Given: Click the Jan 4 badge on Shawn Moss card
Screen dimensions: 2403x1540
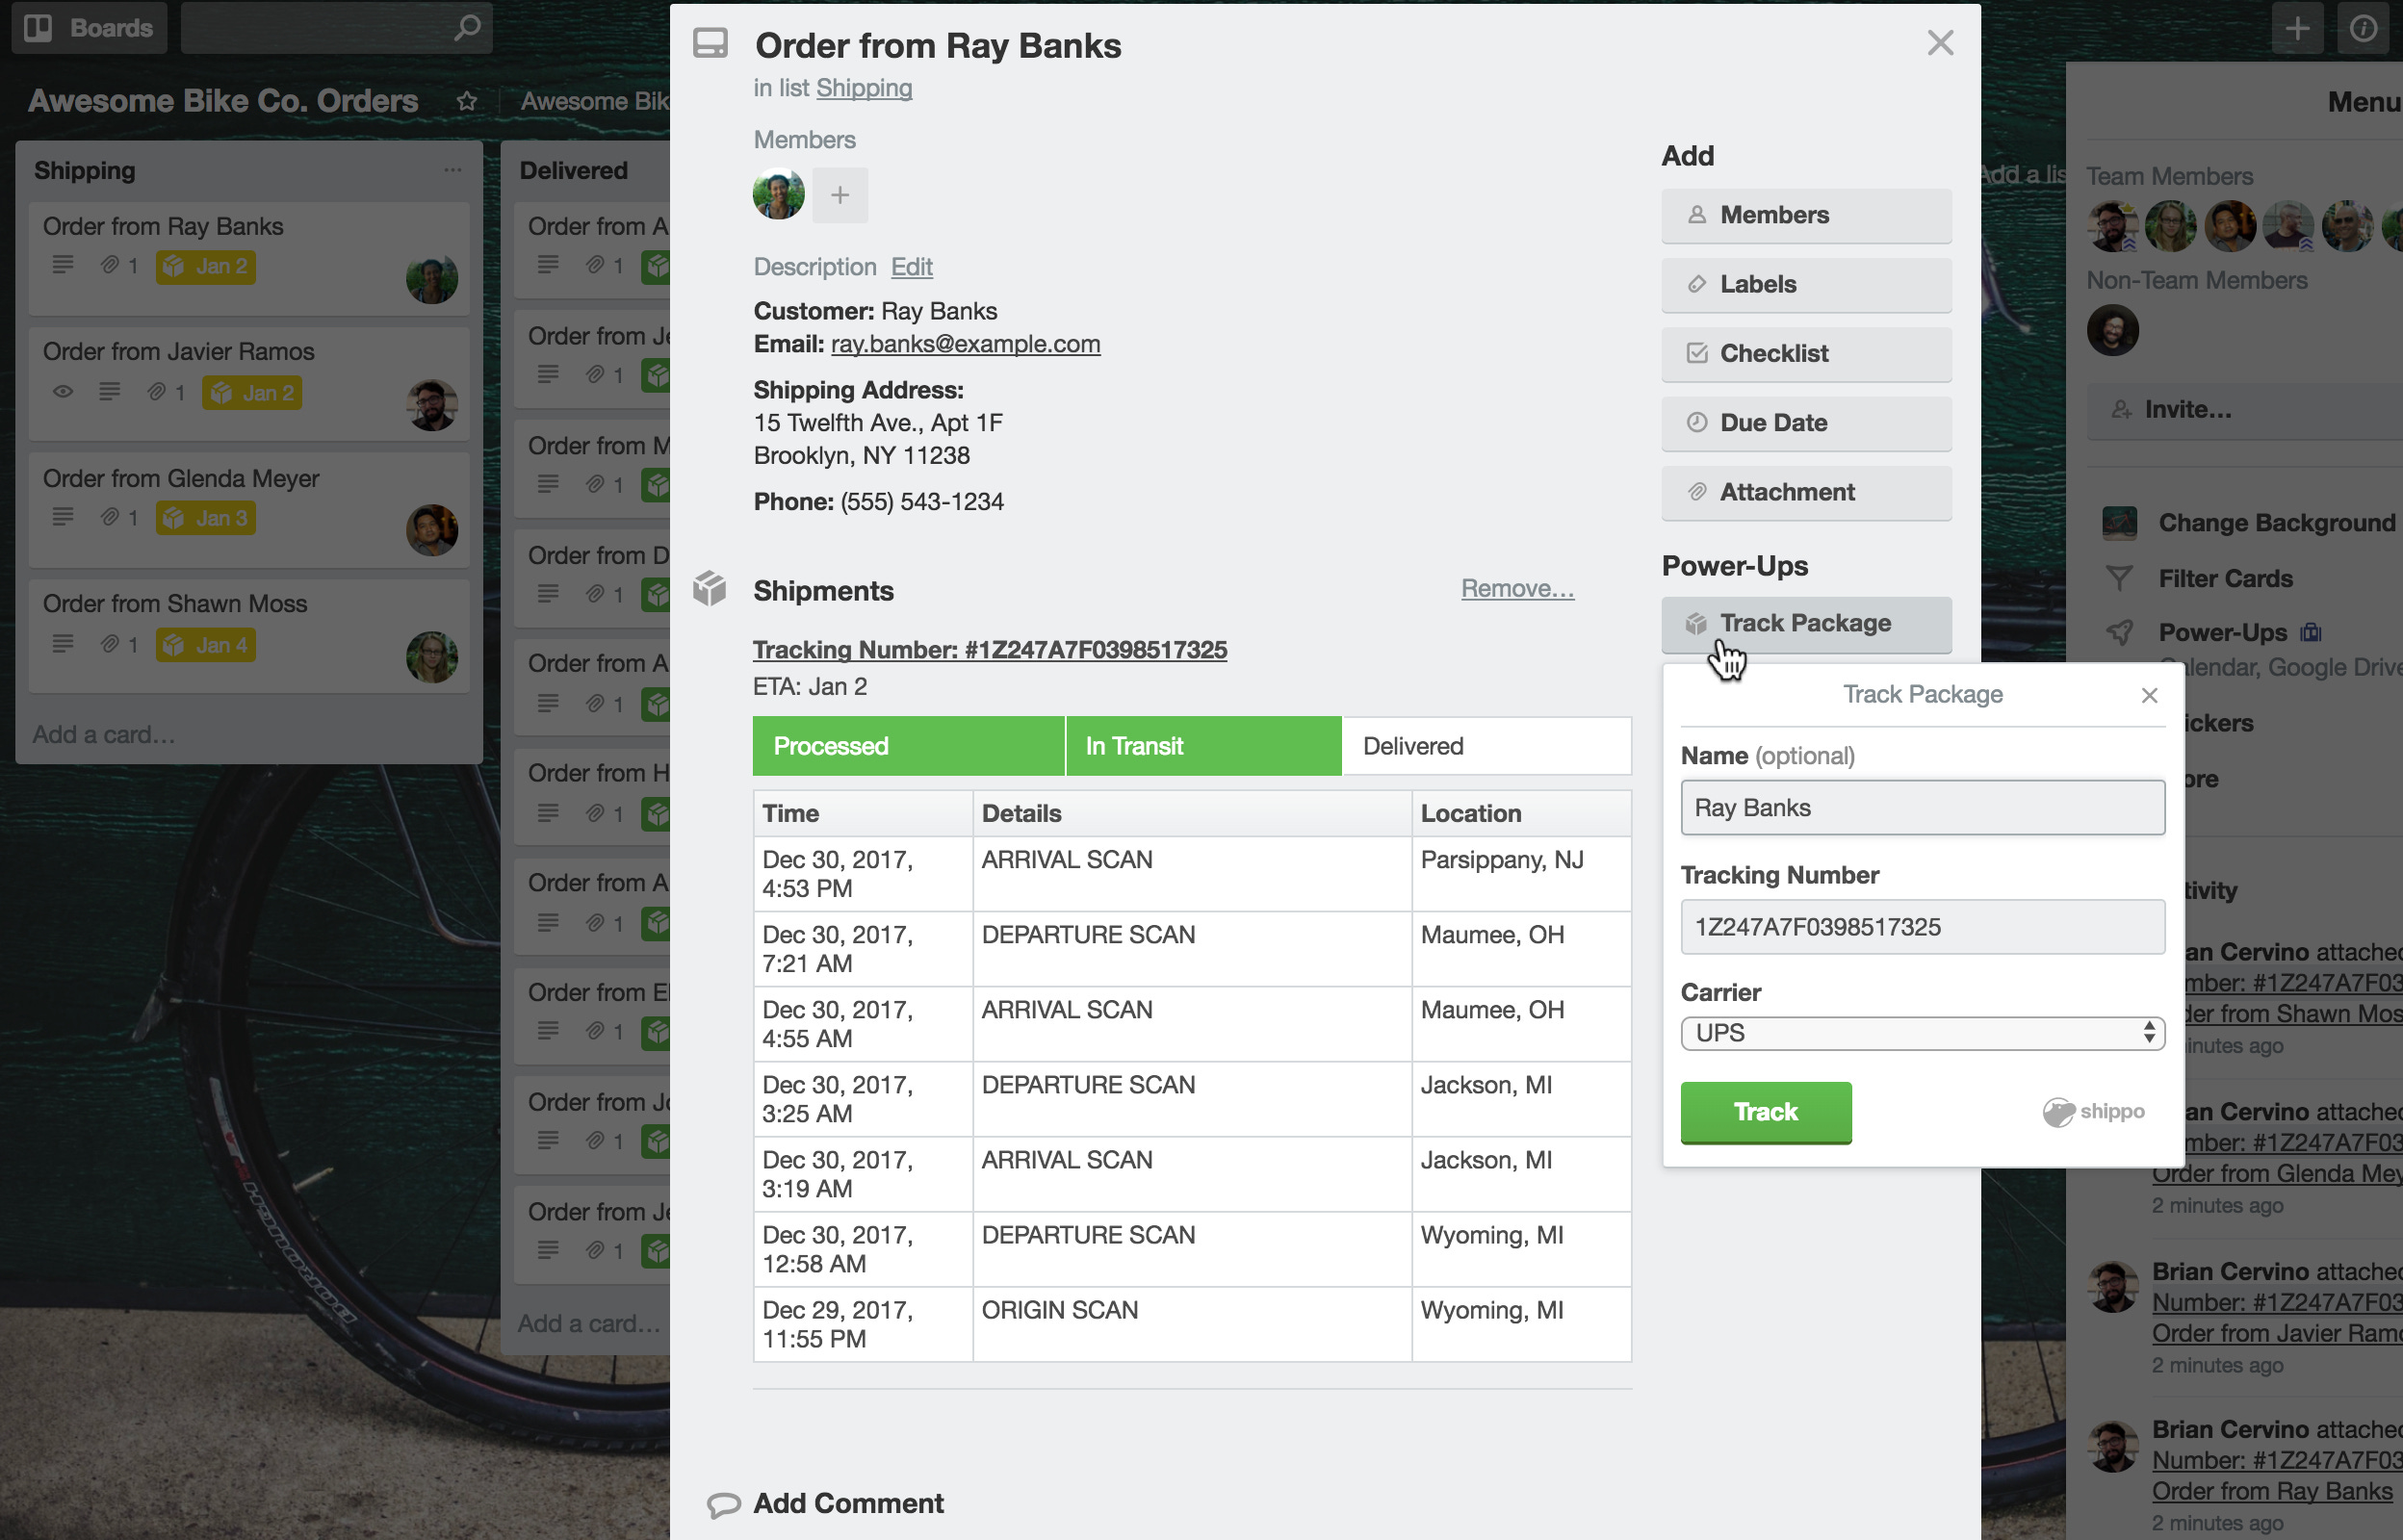Looking at the screenshot, I should point(205,645).
